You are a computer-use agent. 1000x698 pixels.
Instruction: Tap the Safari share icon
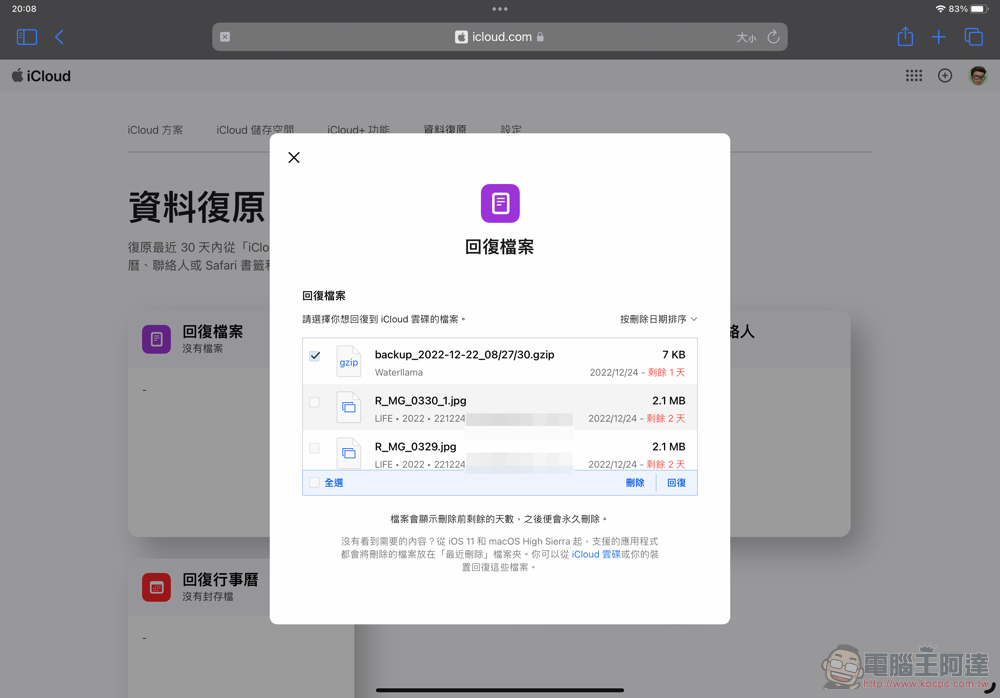point(905,37)
